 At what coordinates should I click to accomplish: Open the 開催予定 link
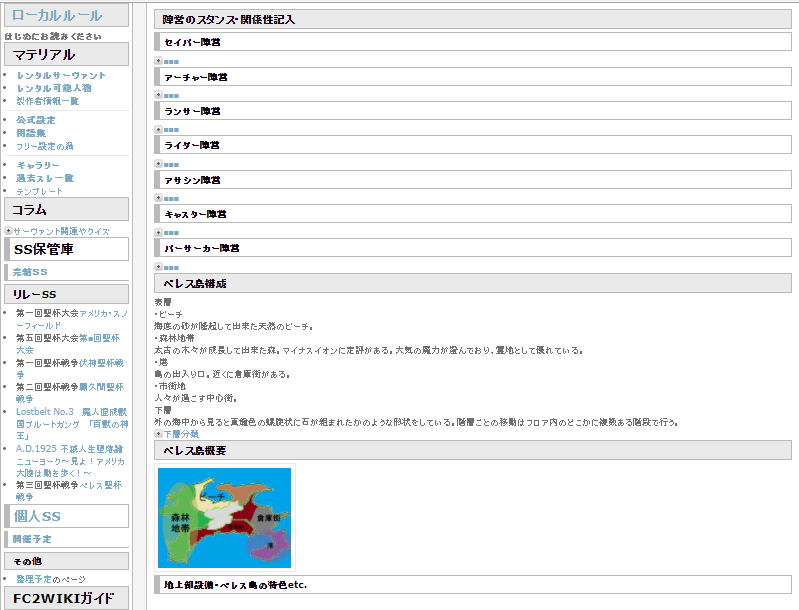[x=32, y=539]
